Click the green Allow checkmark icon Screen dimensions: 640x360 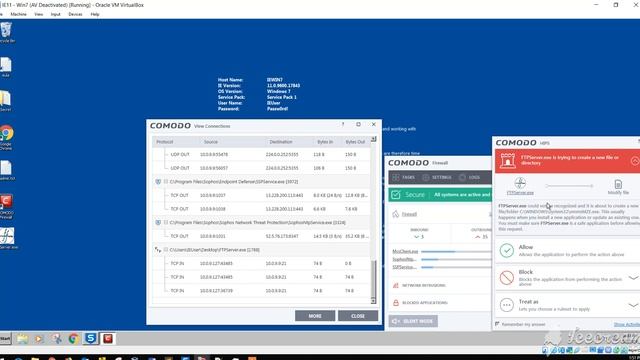coord(507,250)
